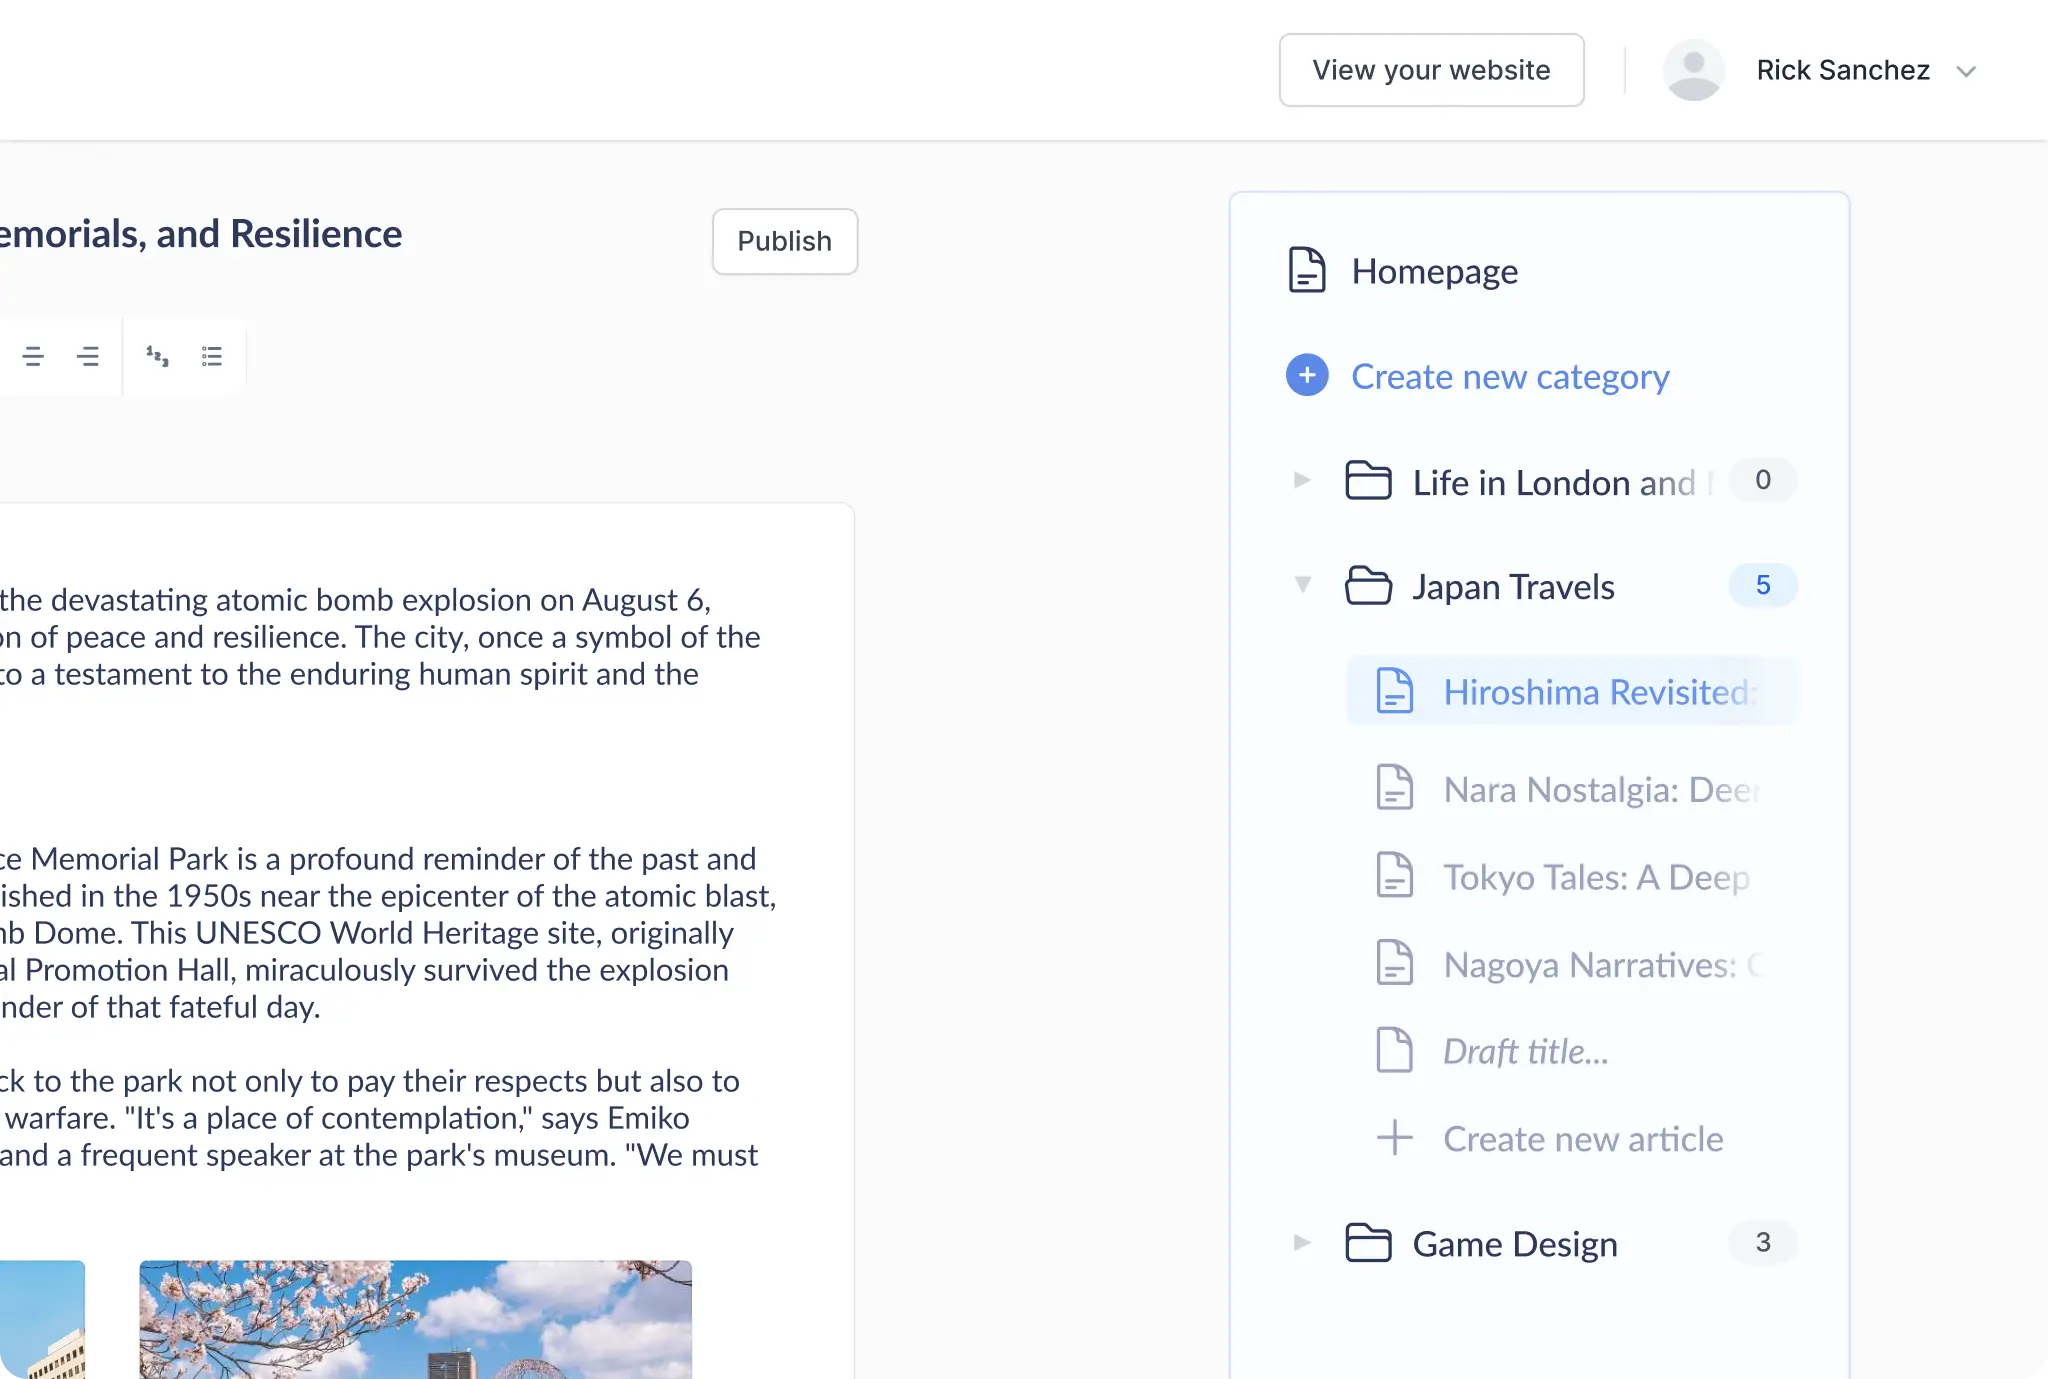Click the Publish button
This screenshot has width=2048, height=1379.
point(785,241)
